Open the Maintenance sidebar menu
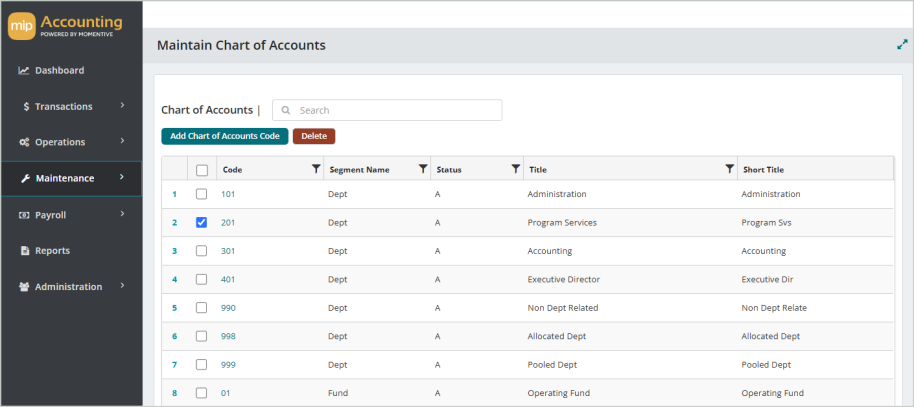This screenshot has width=914, height=407. tap(71, 178)
